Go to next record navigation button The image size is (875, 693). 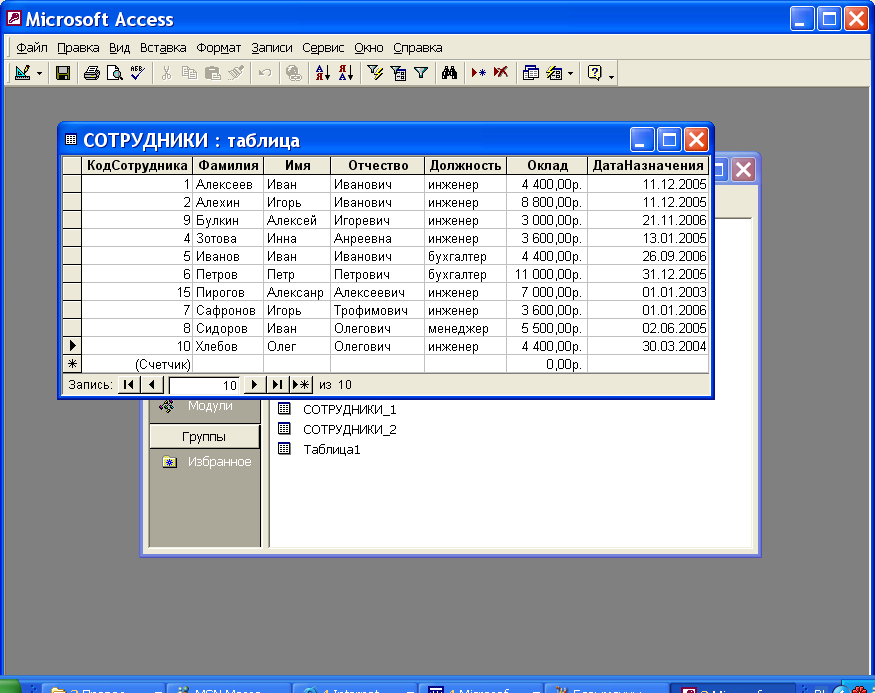pyautogui.click(x=254, y=384)
